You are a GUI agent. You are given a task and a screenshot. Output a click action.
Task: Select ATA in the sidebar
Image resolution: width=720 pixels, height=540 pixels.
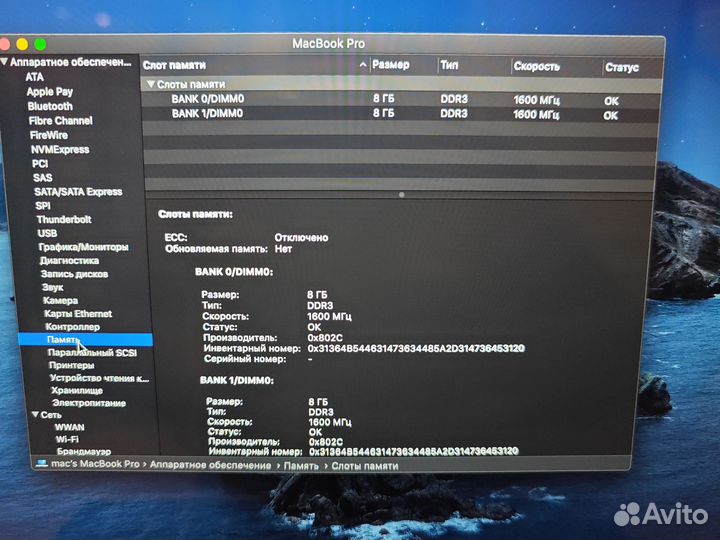point(34,77)
